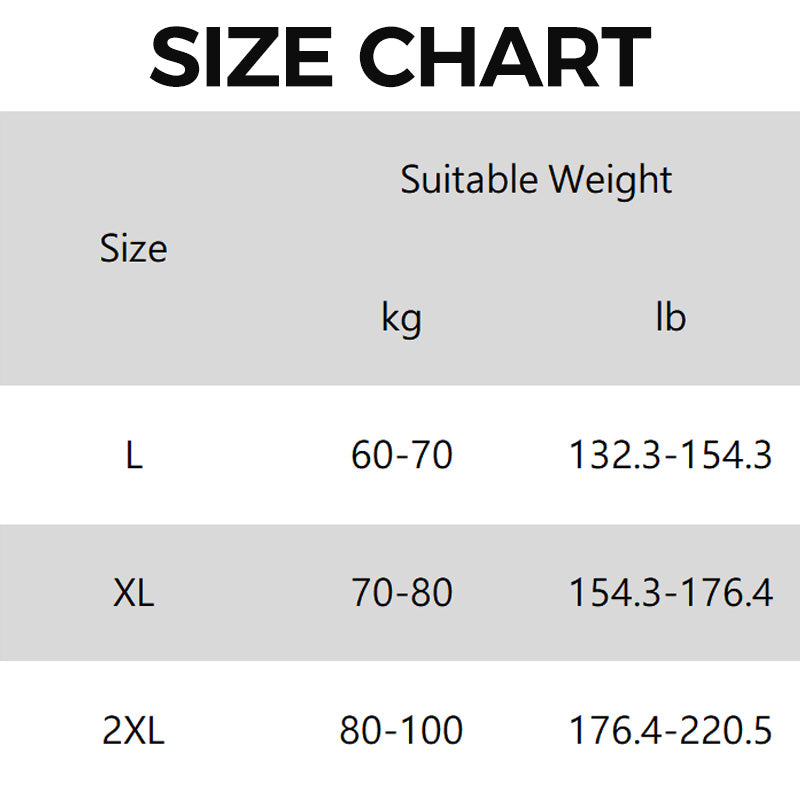Click the 80-100 kg cell
800x800 pixels.
(401, 732)
